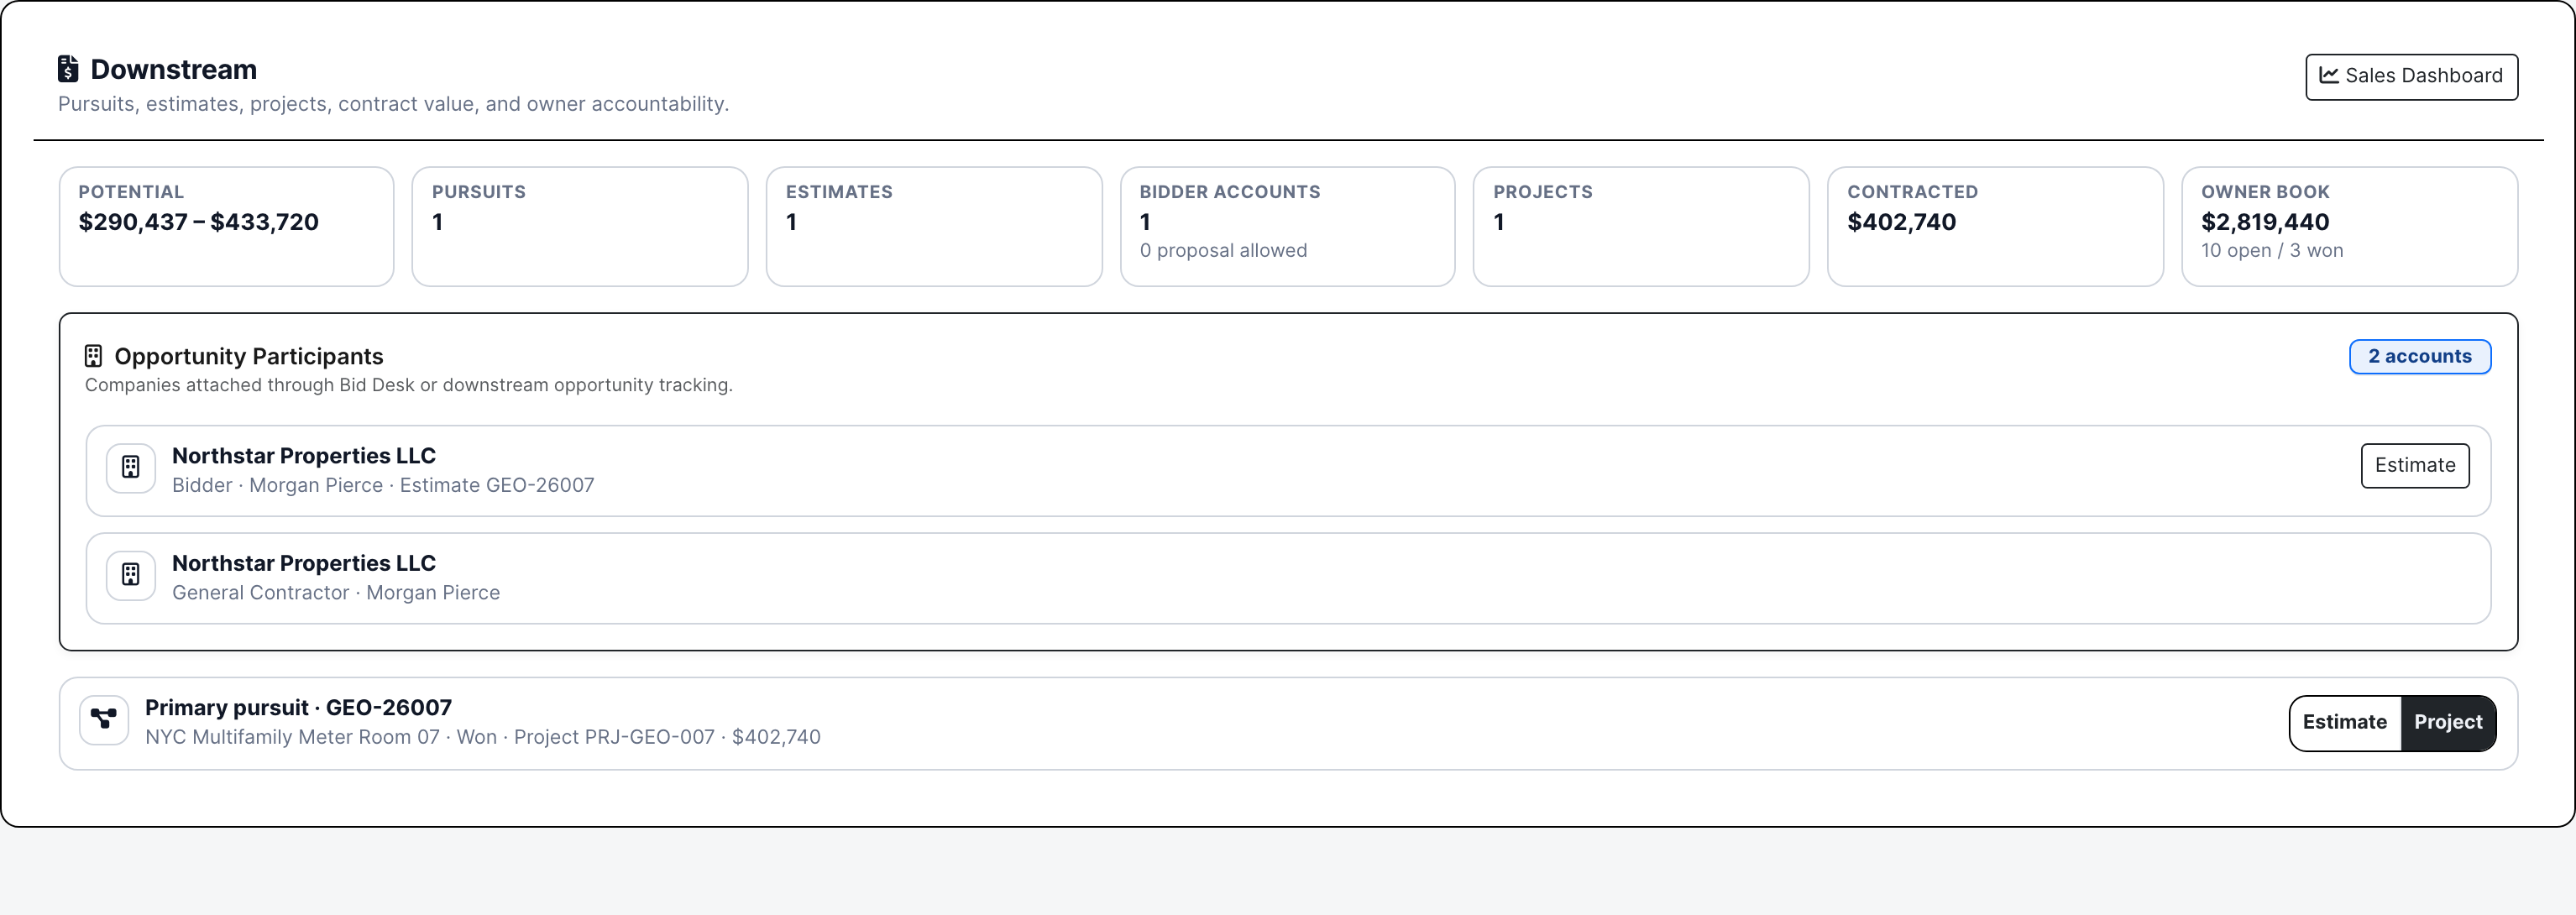
Task: Open the Owner Book card
Action: point(2349,226)
